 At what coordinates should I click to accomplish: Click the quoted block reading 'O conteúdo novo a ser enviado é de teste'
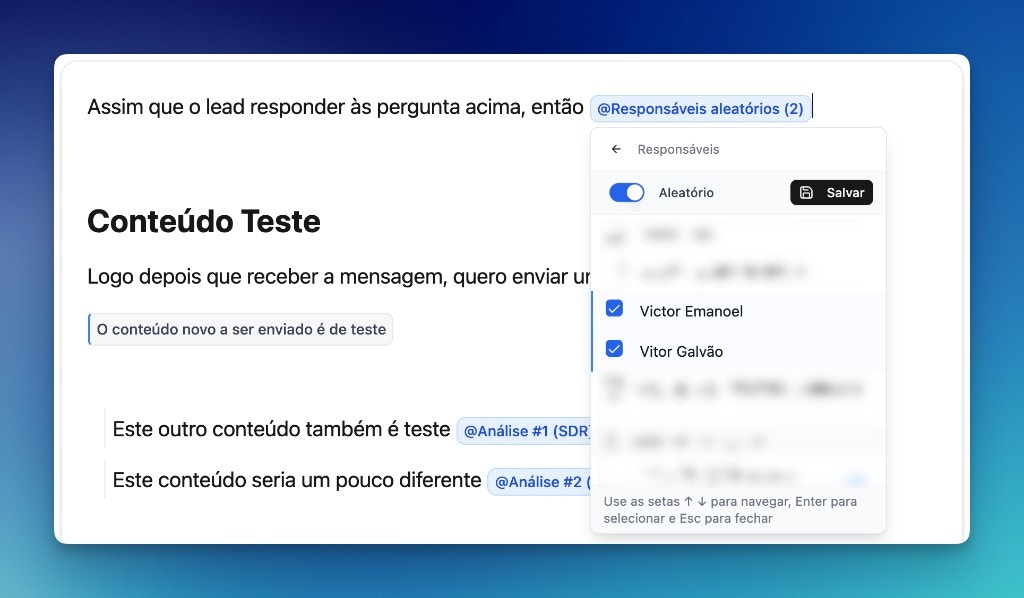[240, 328]
